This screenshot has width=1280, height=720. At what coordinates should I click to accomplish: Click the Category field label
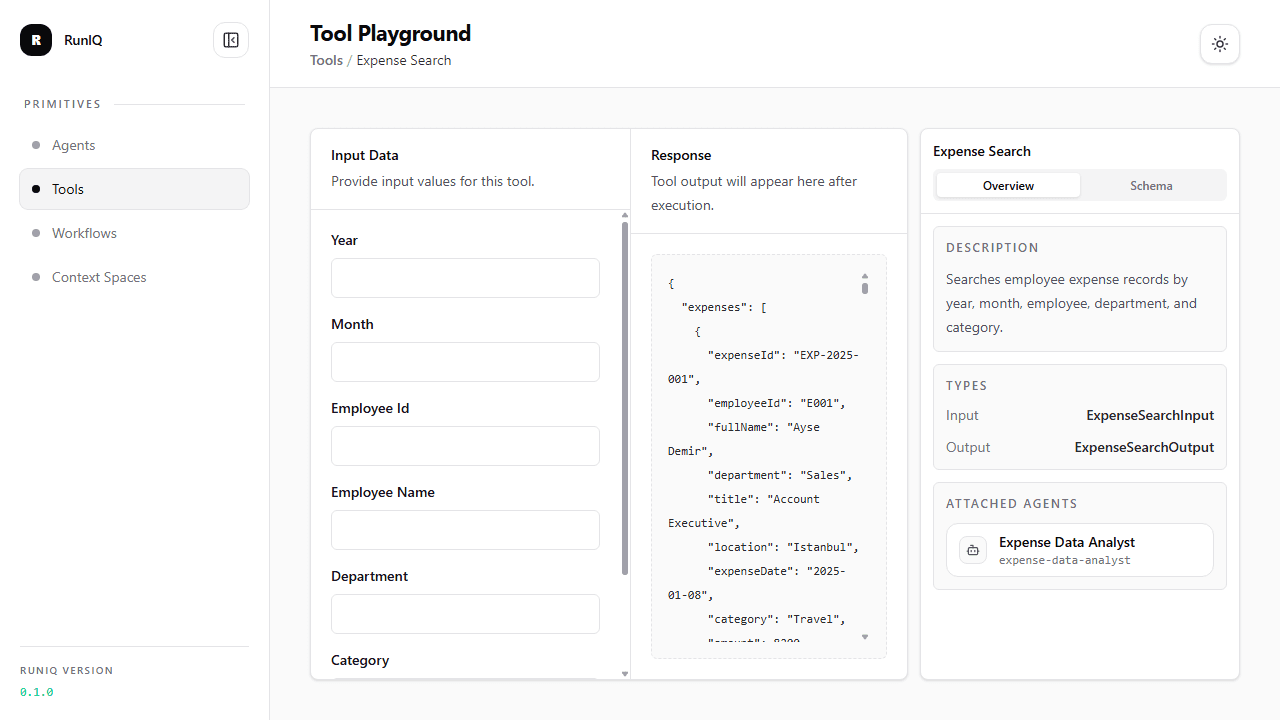pos(360,660)
